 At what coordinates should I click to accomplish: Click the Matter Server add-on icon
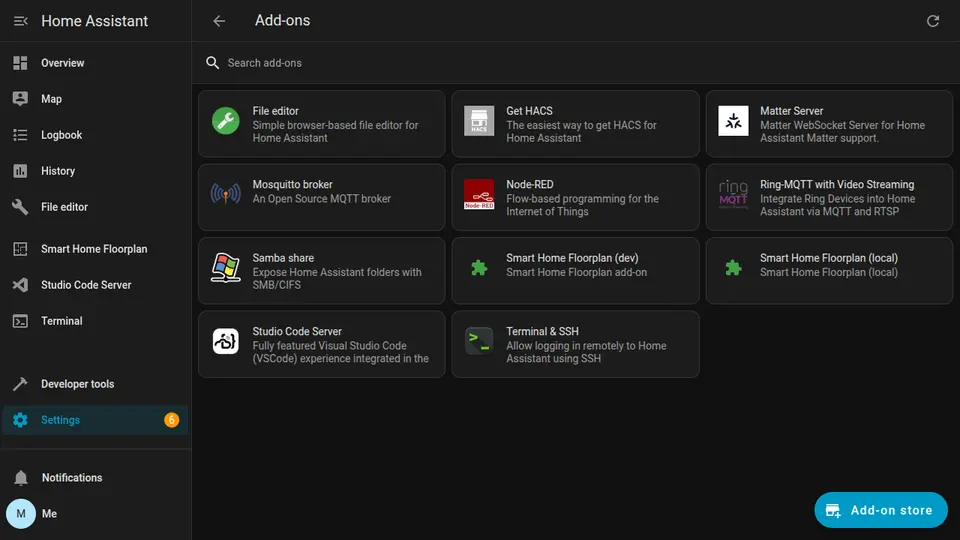pos(733,121)
